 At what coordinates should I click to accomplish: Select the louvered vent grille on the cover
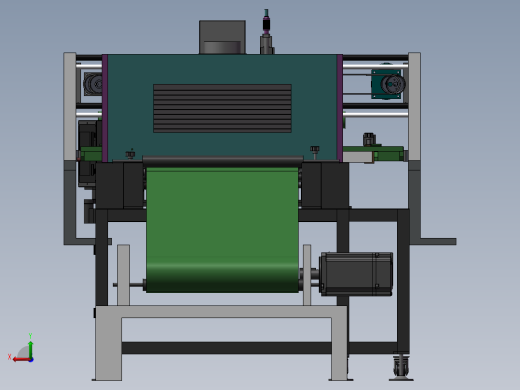222,108
